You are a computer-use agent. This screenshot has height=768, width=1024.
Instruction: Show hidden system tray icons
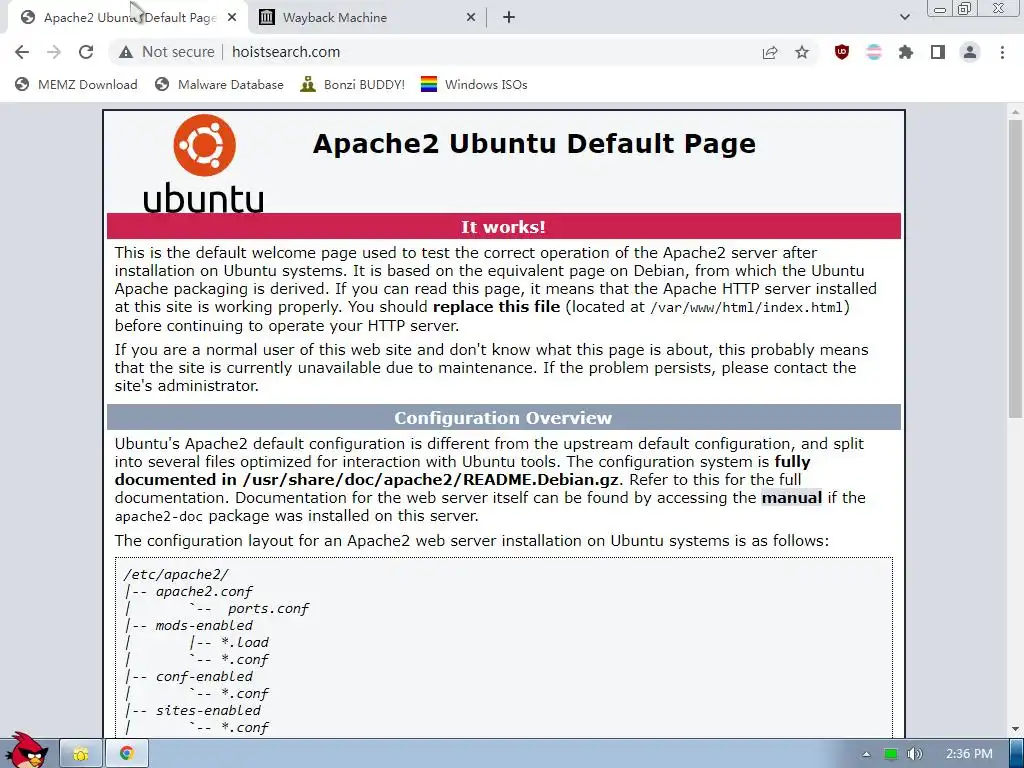pos(866,754)
